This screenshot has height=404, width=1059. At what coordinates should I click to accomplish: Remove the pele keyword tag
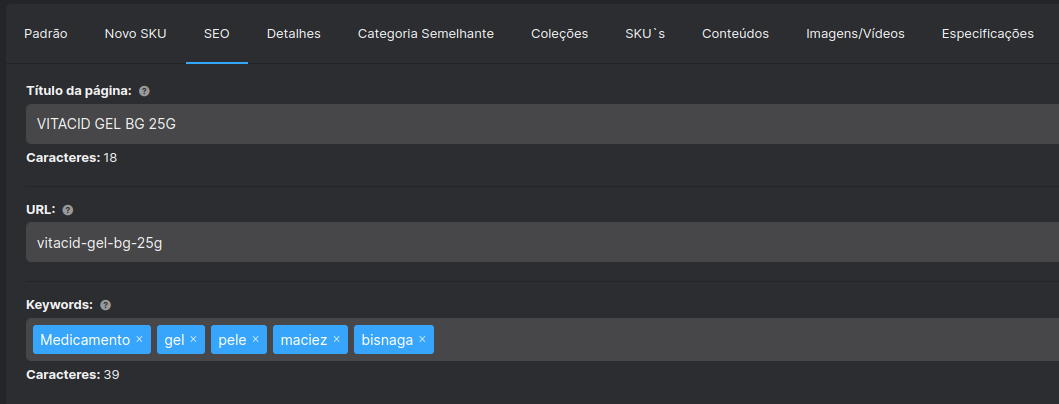click(255, 339)
